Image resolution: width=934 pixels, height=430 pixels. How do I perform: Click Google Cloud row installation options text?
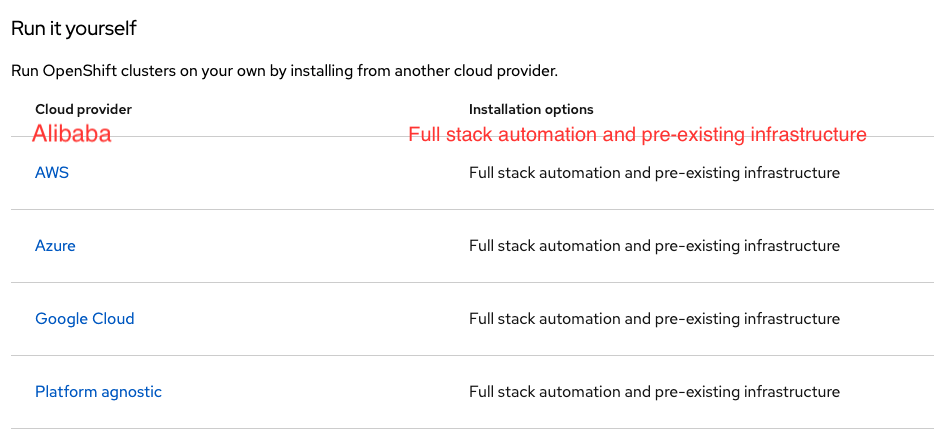(x=654, y=319)
